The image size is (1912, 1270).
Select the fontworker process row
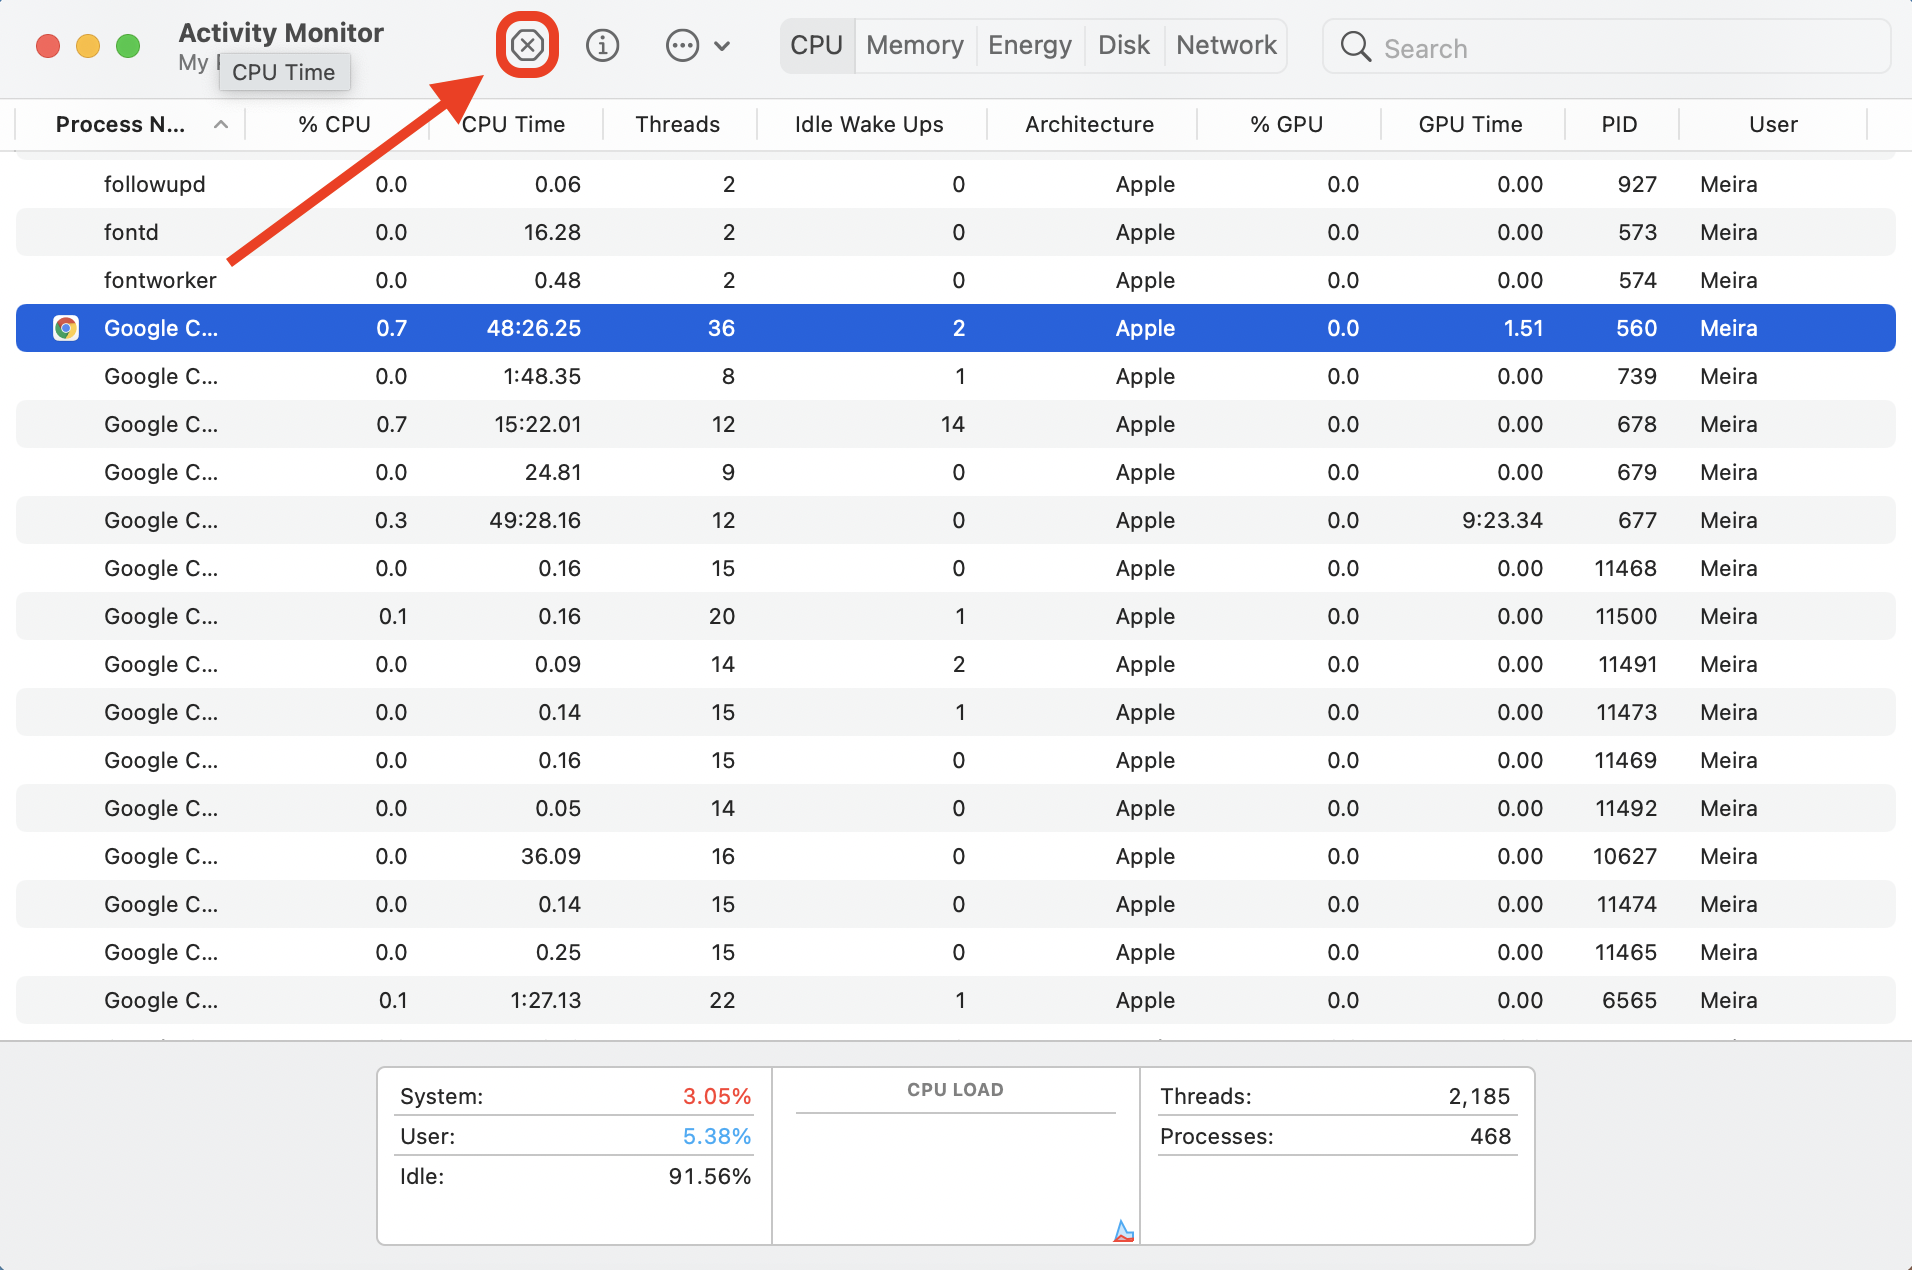(x=956, y=280)
